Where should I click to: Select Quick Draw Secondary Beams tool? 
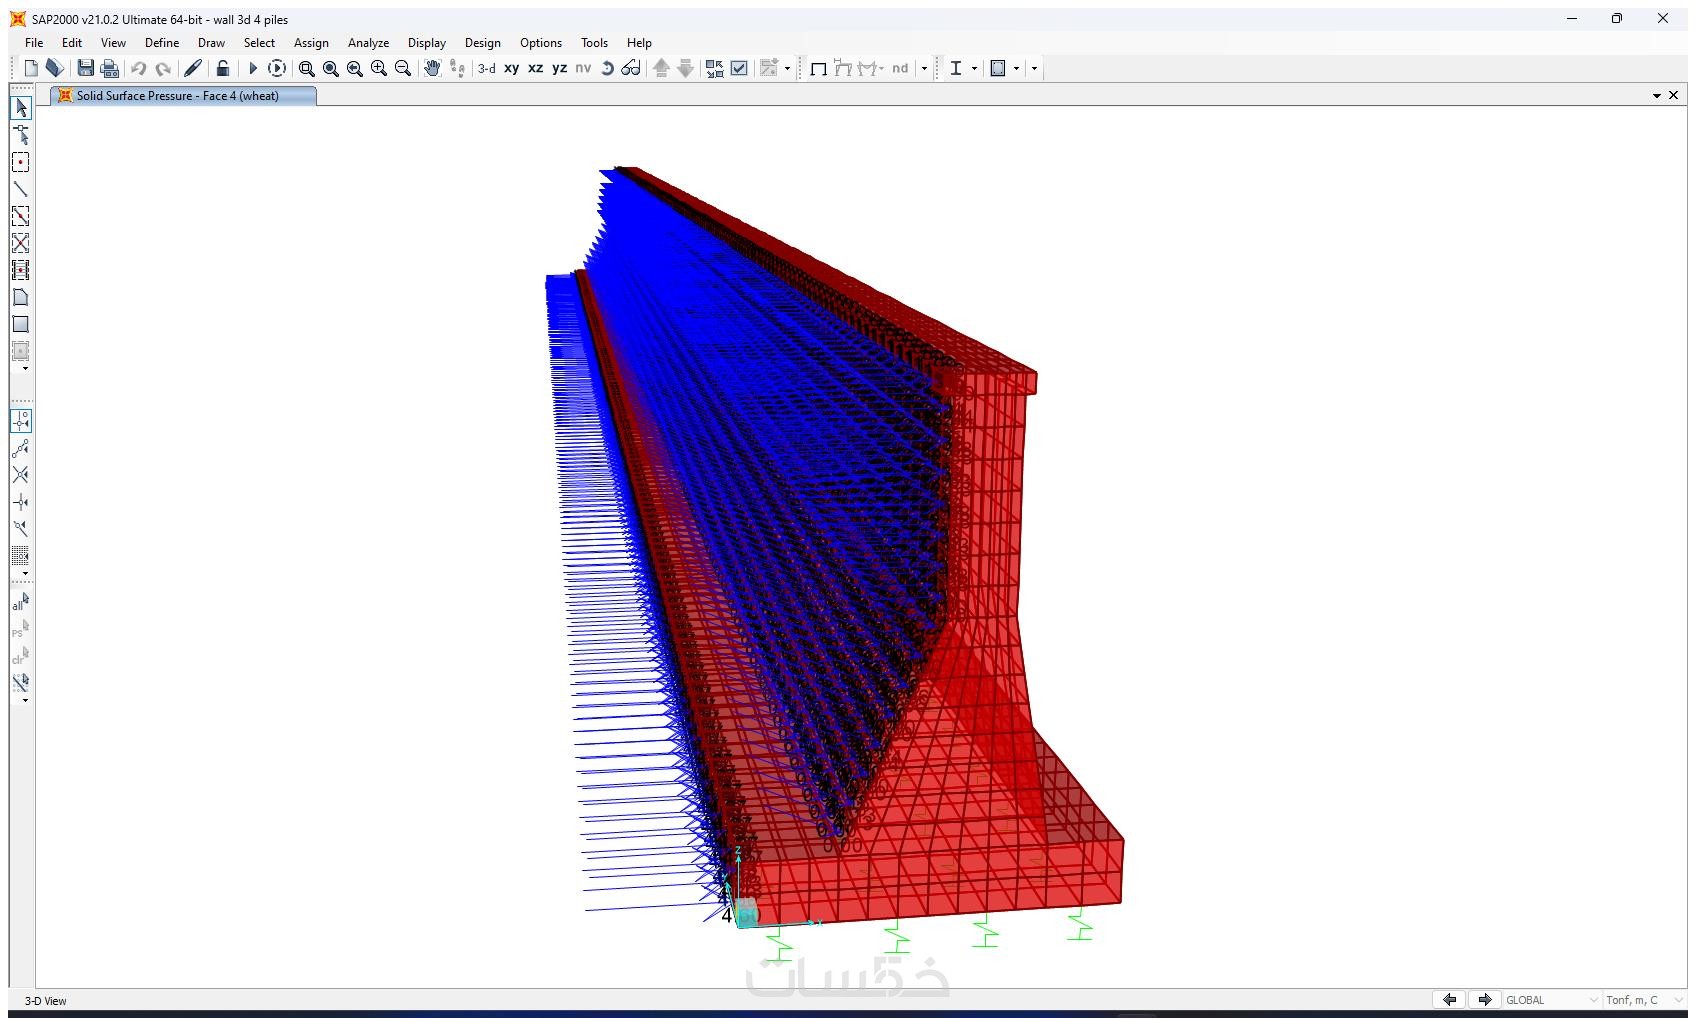21,270
